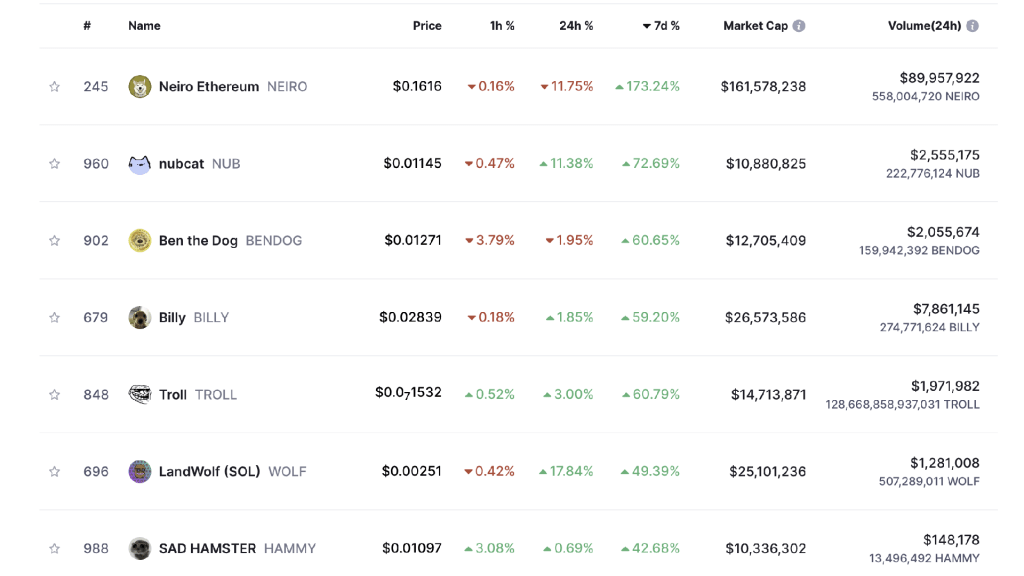Click the SAD HAMSTER coin logo
Screen dimensions: 1024x576
pyautogui.click(x=140, y=549)
